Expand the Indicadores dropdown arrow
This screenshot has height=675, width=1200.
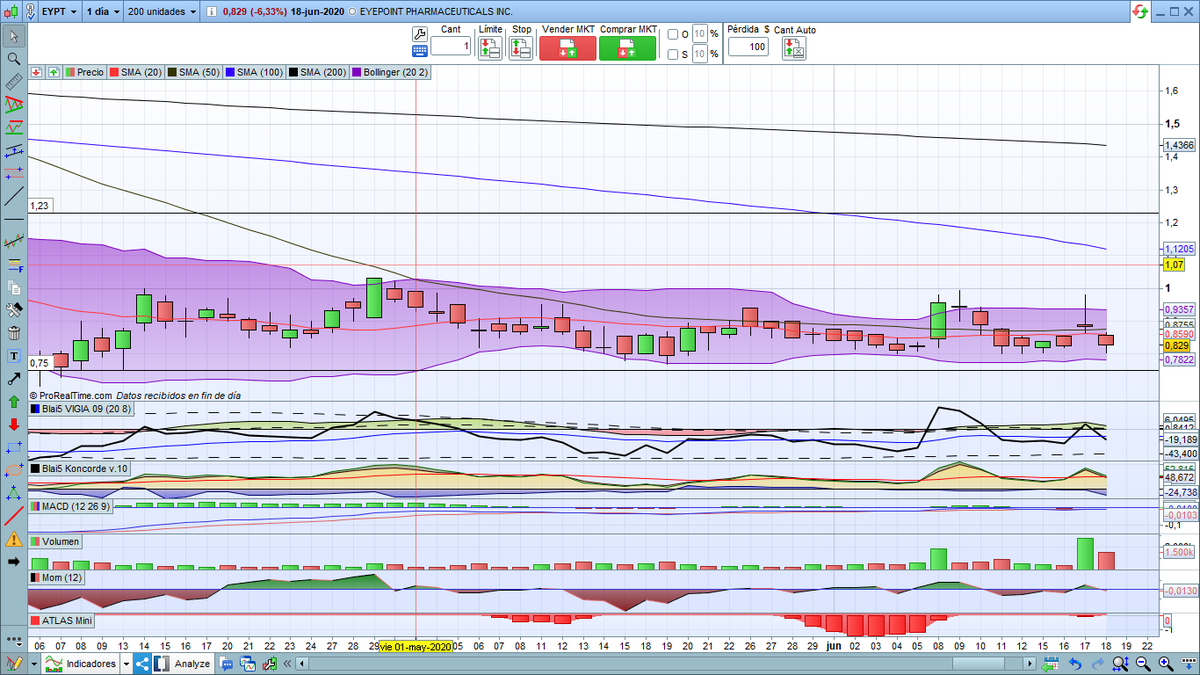pos(125,663)
